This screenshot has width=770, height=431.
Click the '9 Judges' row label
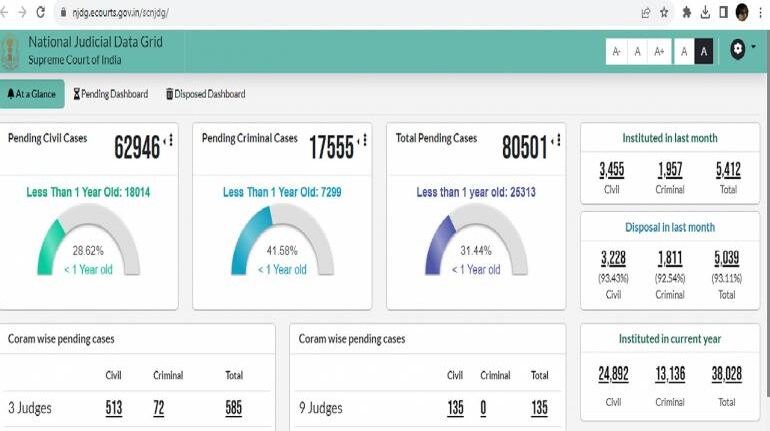click(x=321, y=408)
